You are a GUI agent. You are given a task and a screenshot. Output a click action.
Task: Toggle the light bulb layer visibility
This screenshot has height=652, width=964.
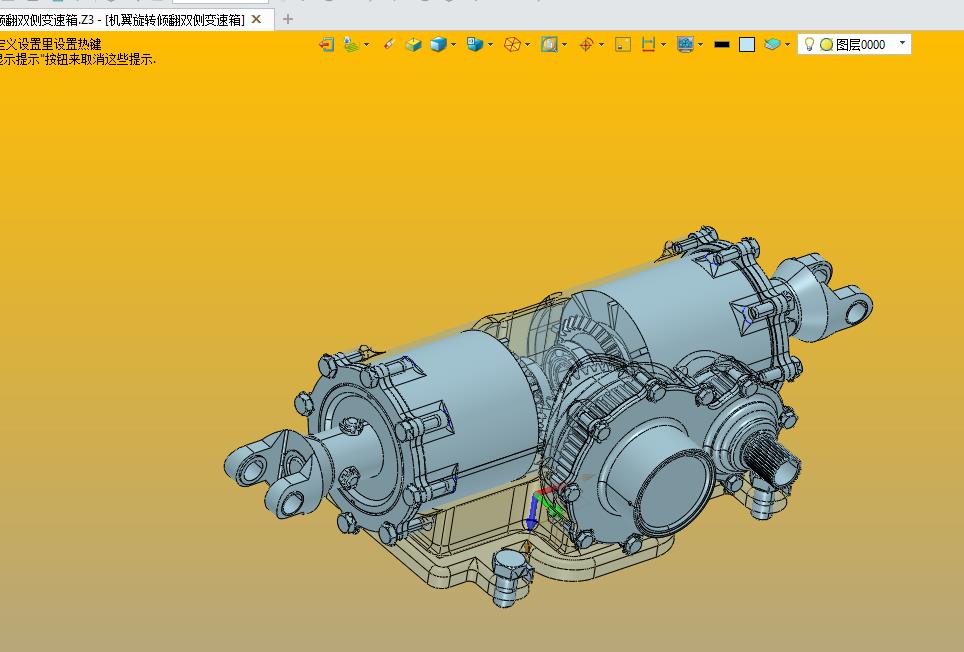click(810, 44)
